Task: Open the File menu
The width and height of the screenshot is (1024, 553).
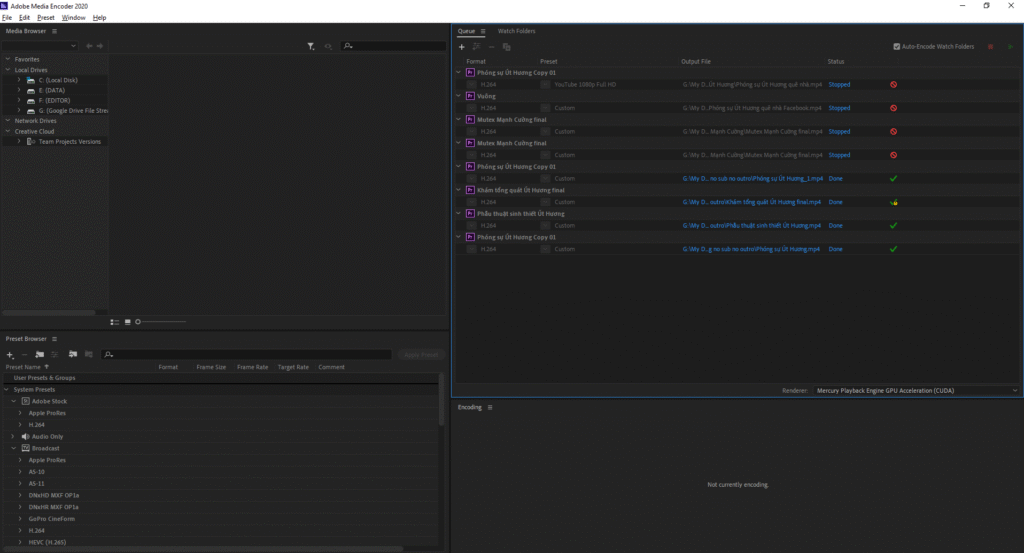Action: coord(7,18)
